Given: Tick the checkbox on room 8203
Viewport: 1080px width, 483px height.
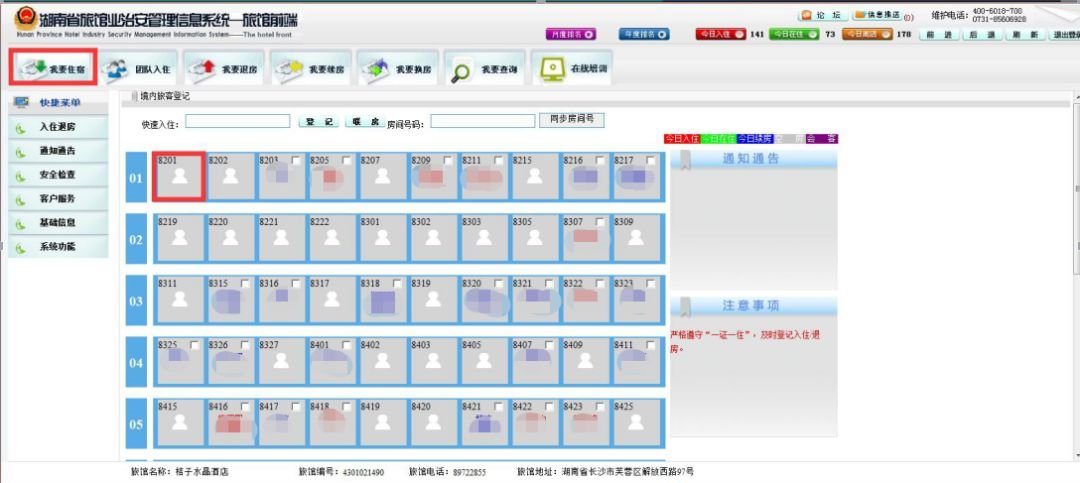Looking at the screenshot, I should 296,161.
